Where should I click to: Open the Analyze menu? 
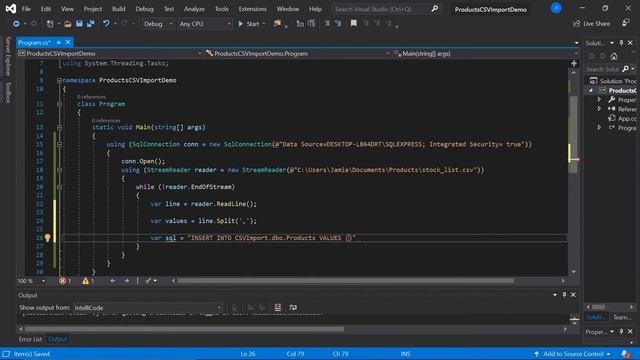[194, 9]
